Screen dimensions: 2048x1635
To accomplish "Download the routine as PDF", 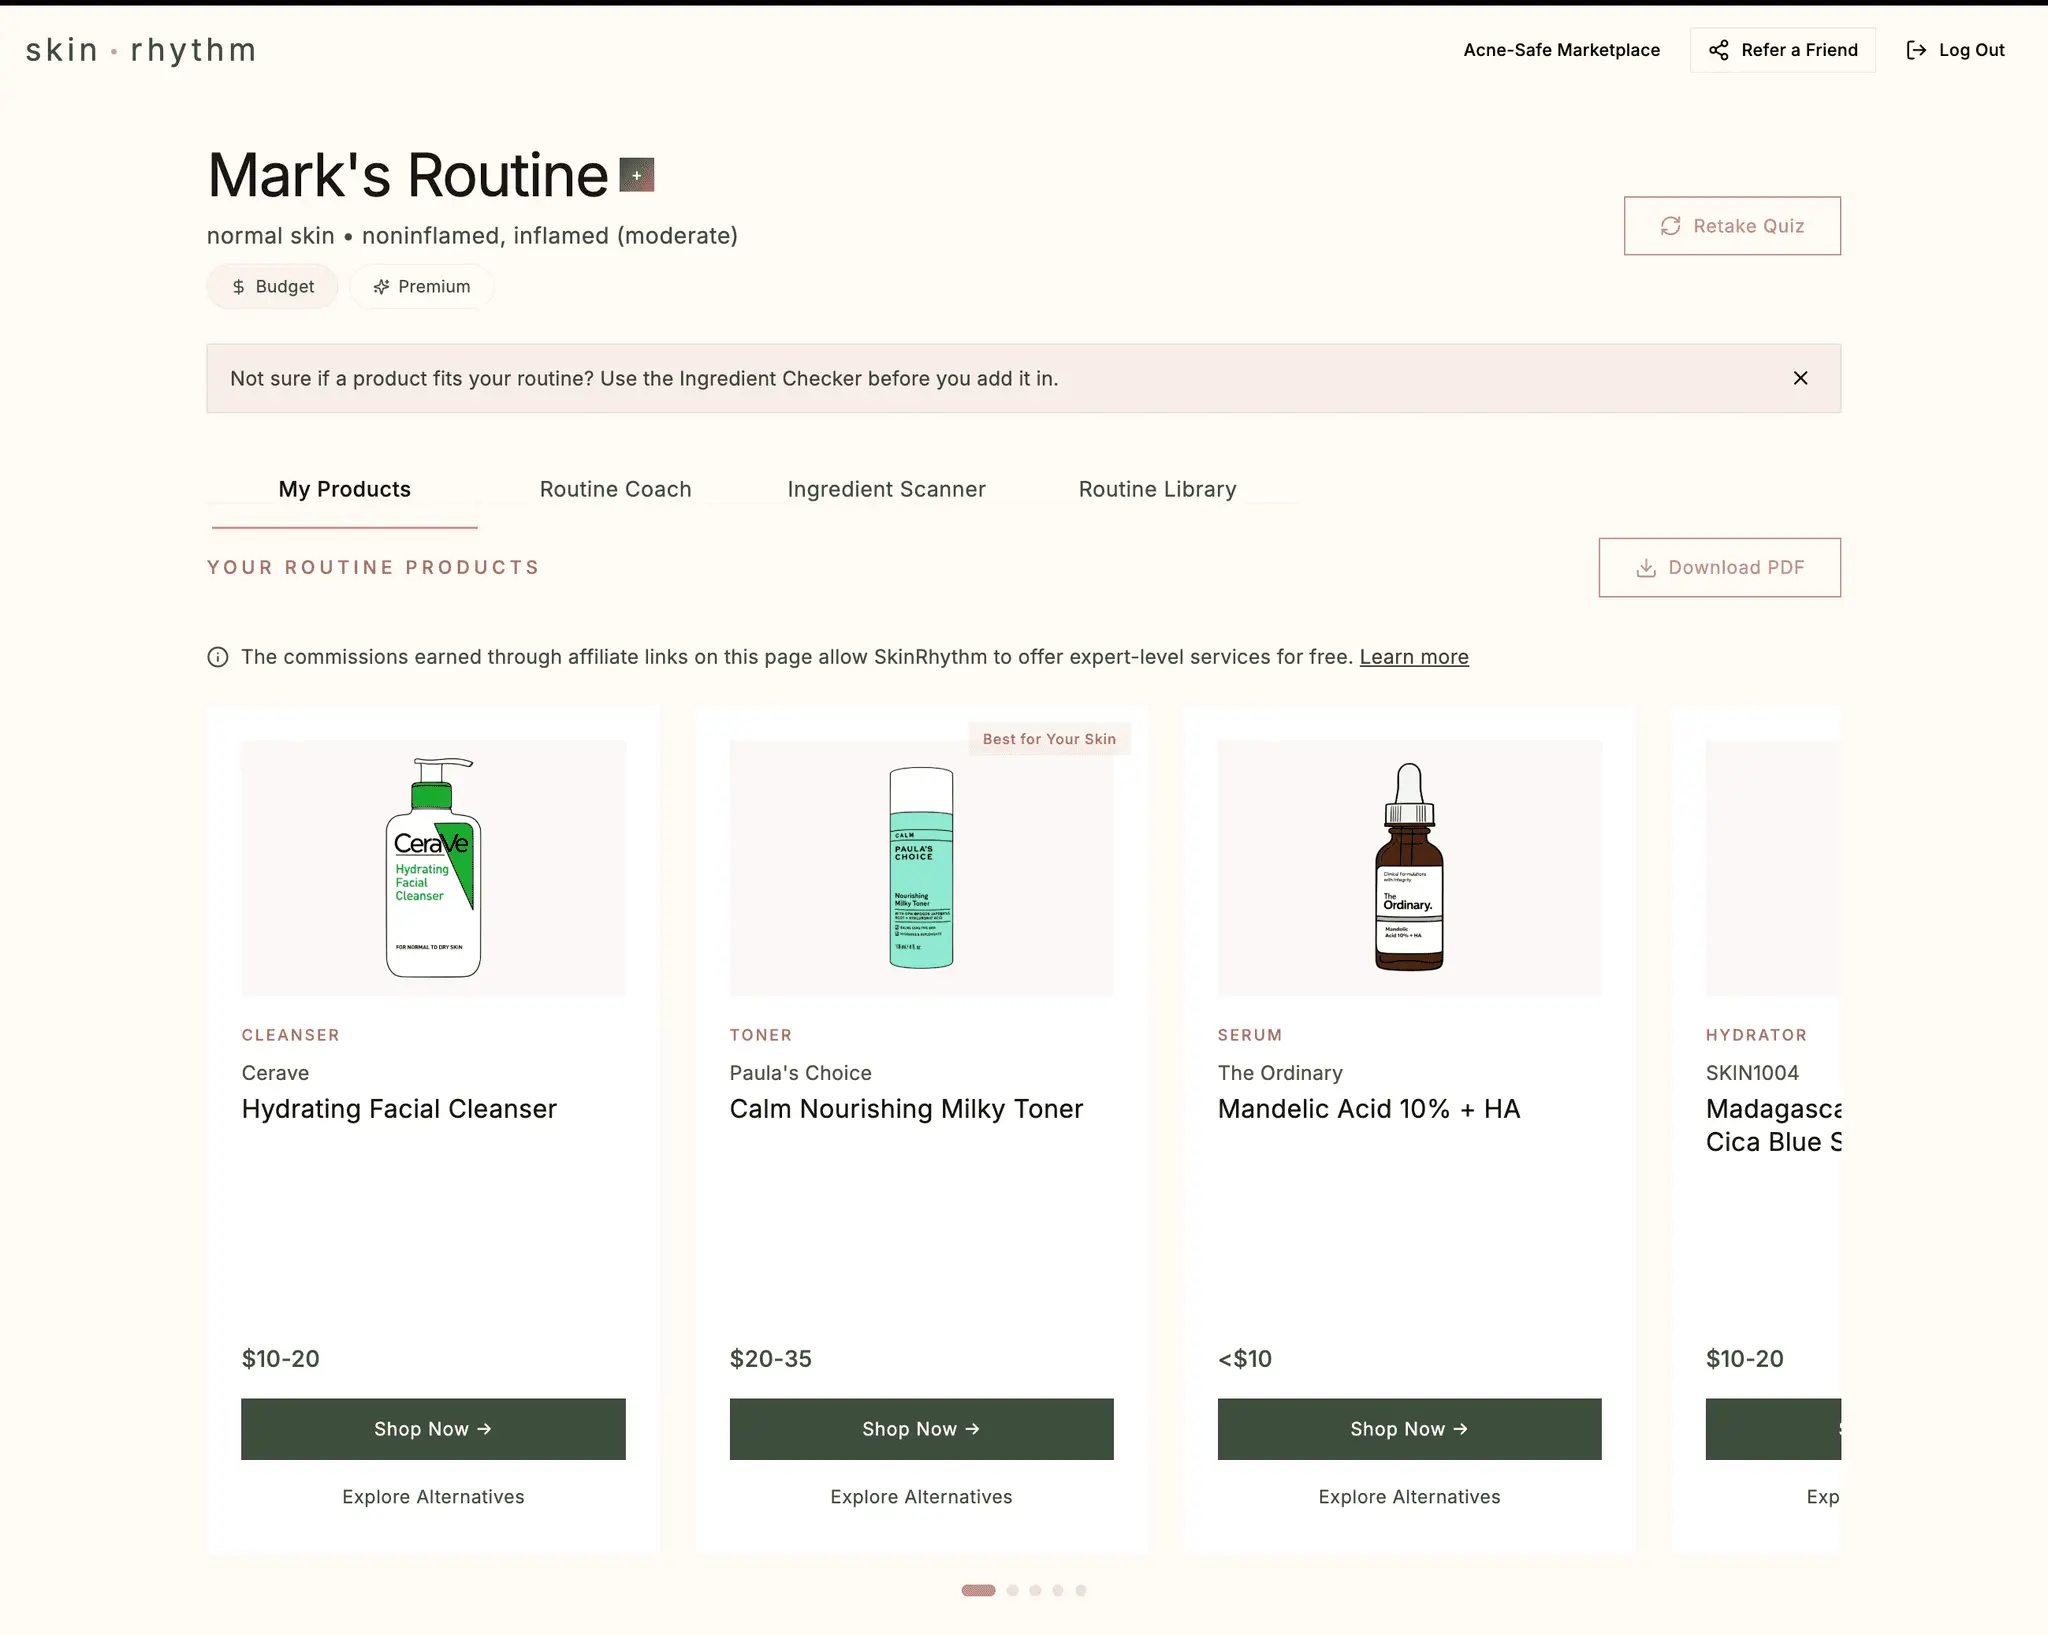I will 1719,568.
